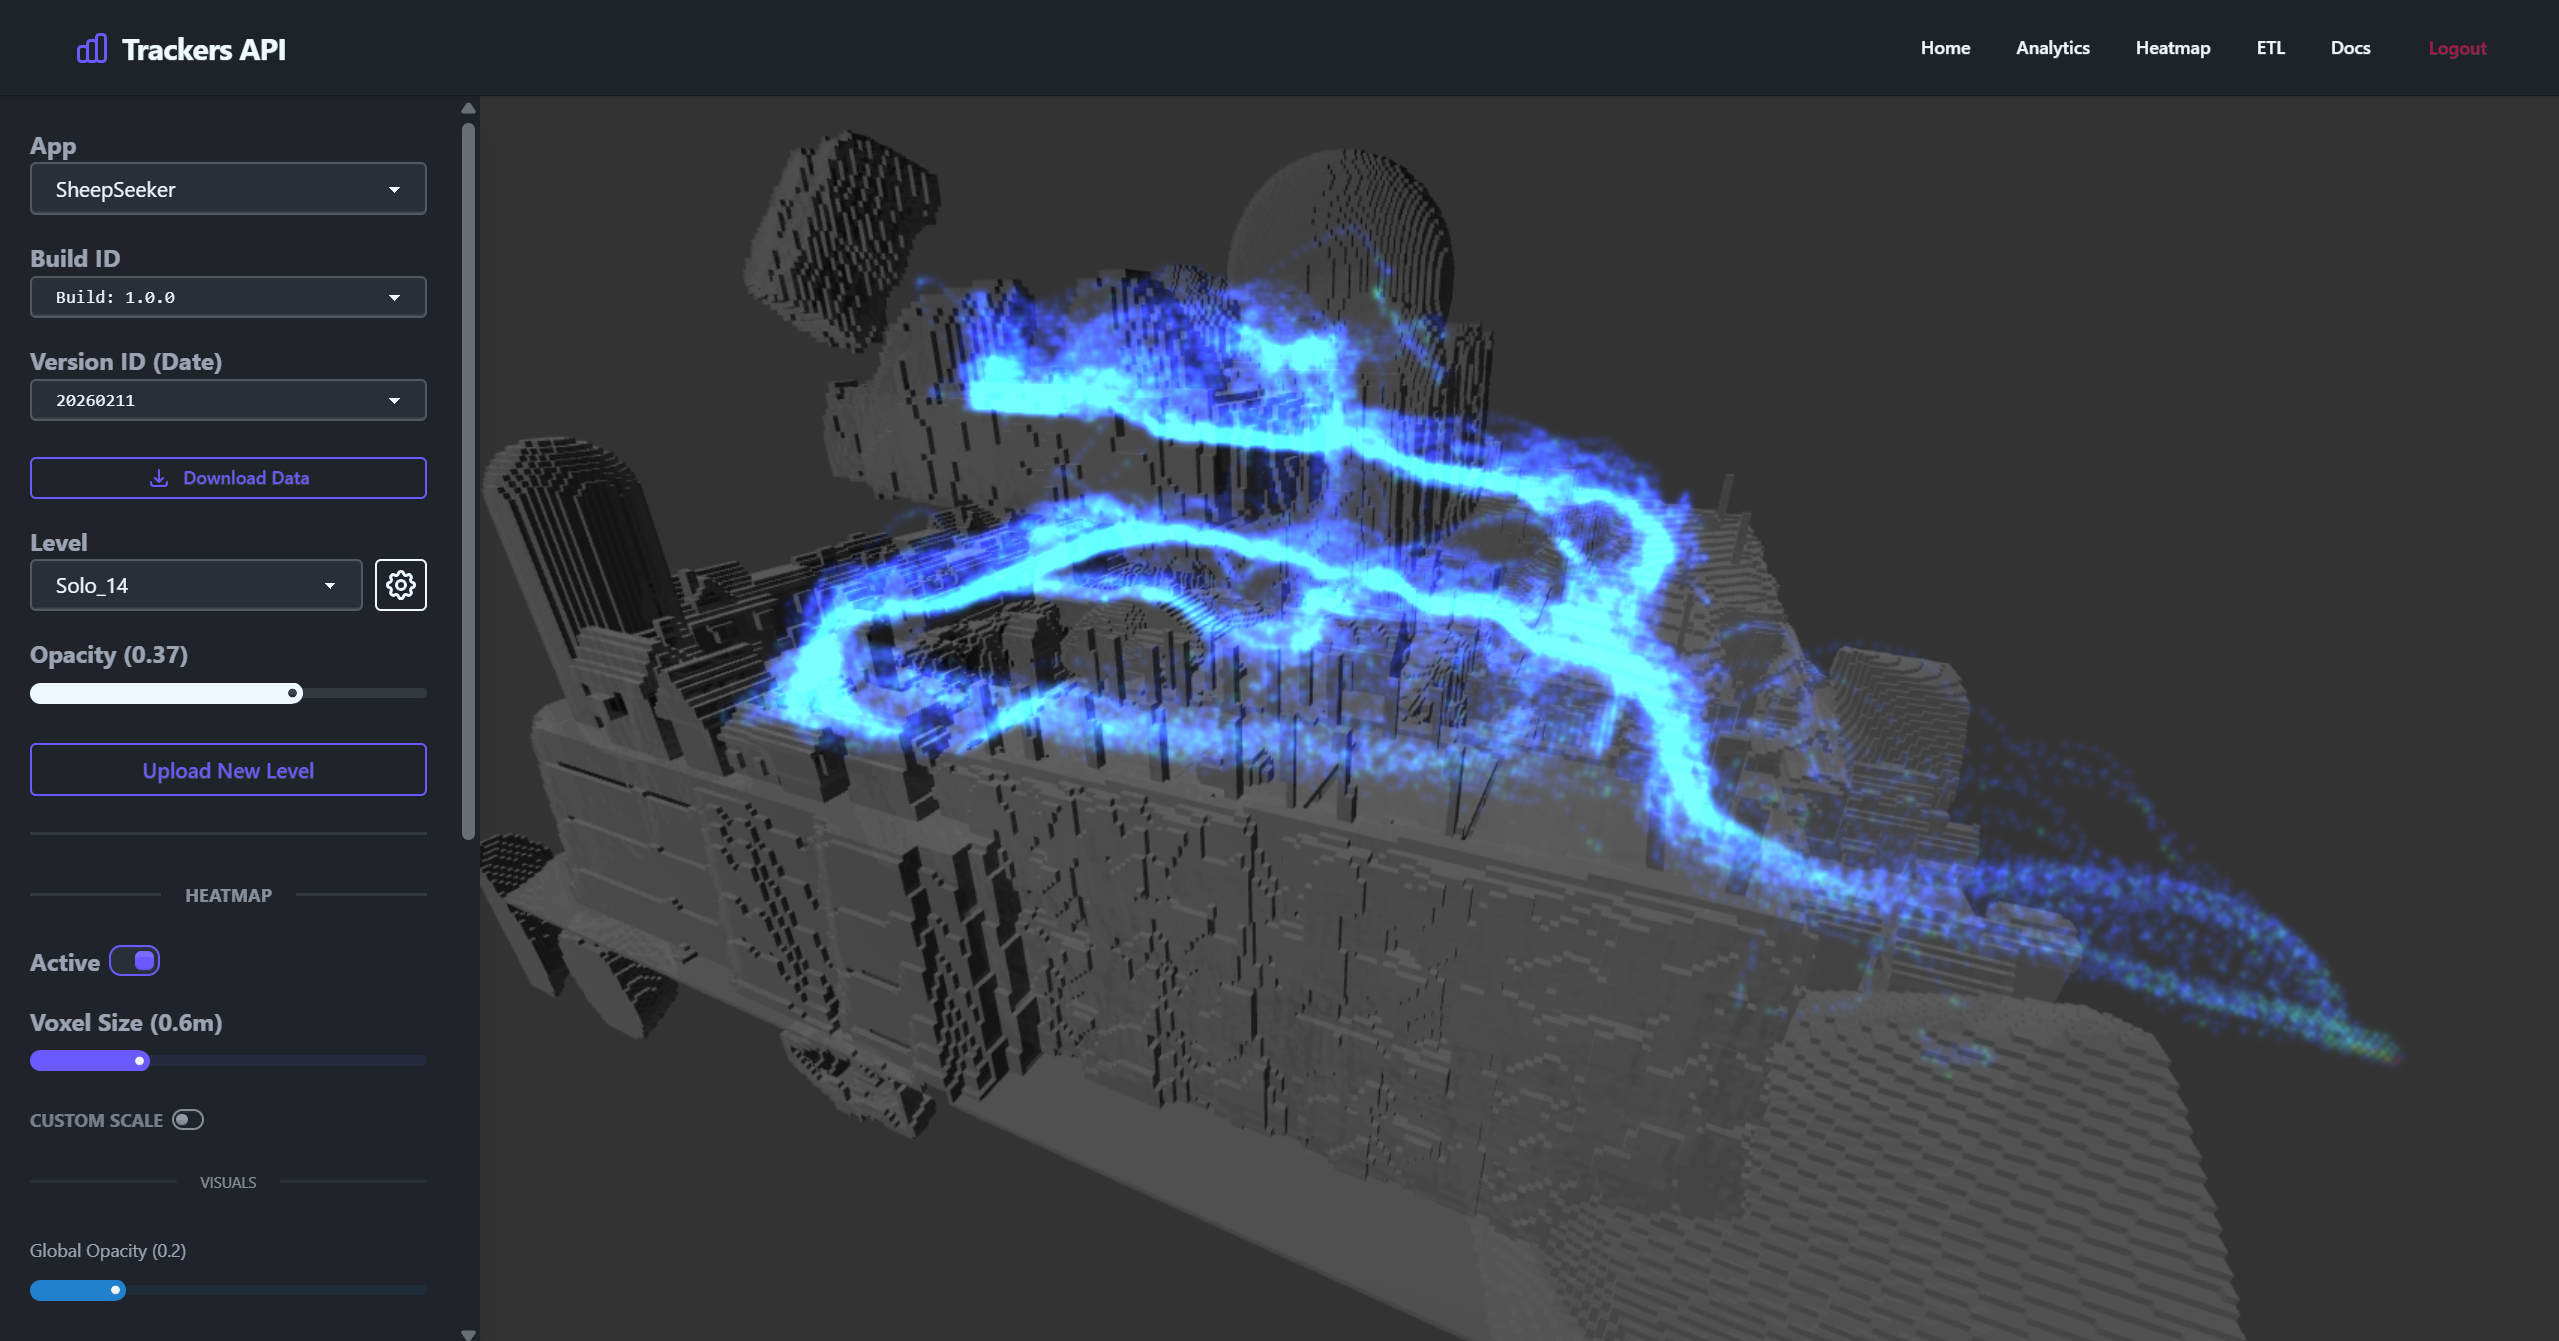Click the Logout link
2559x1341 pixels.
2456,47
